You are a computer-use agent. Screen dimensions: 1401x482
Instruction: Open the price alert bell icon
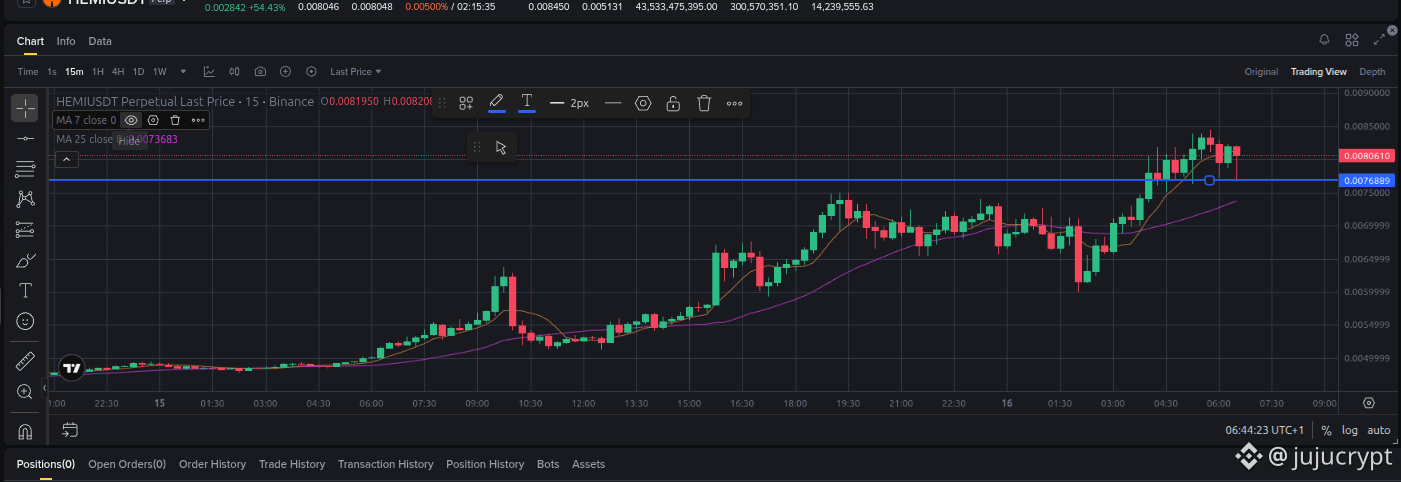coord(1324,40)
